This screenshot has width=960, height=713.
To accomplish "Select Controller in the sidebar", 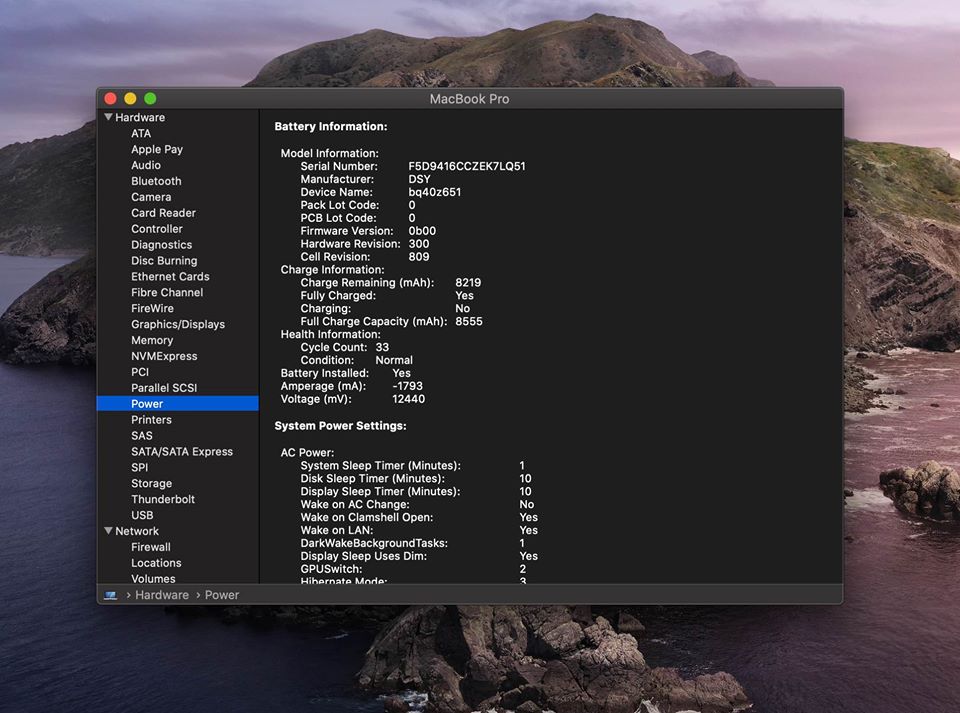I will 157,229.
